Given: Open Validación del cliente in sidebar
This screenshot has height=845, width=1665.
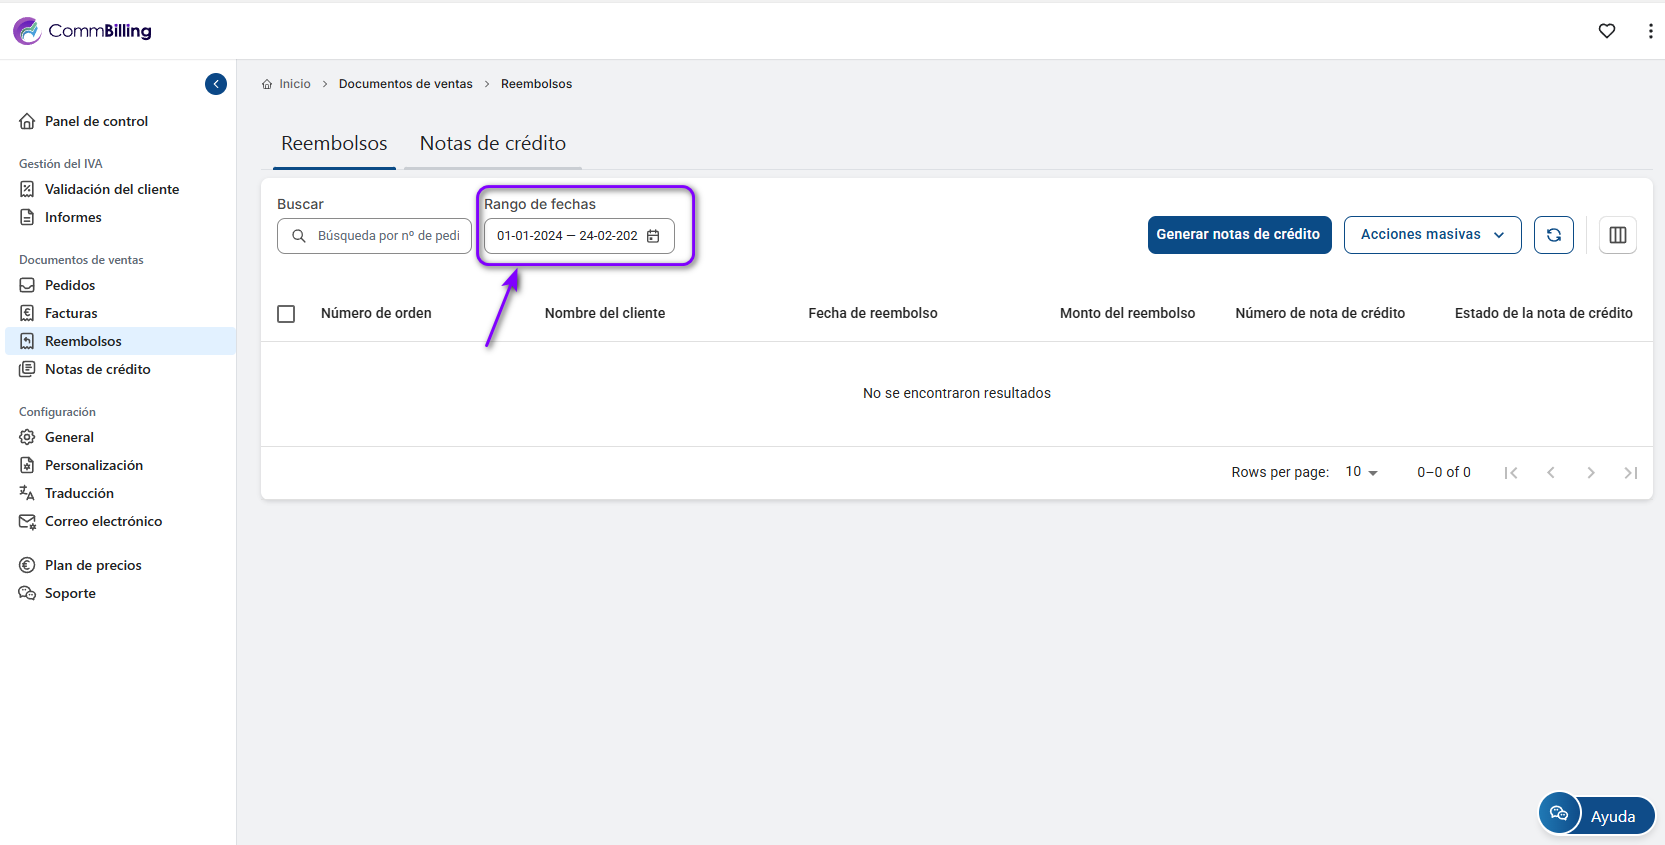Looking at the screenshot, I should 111,189.
